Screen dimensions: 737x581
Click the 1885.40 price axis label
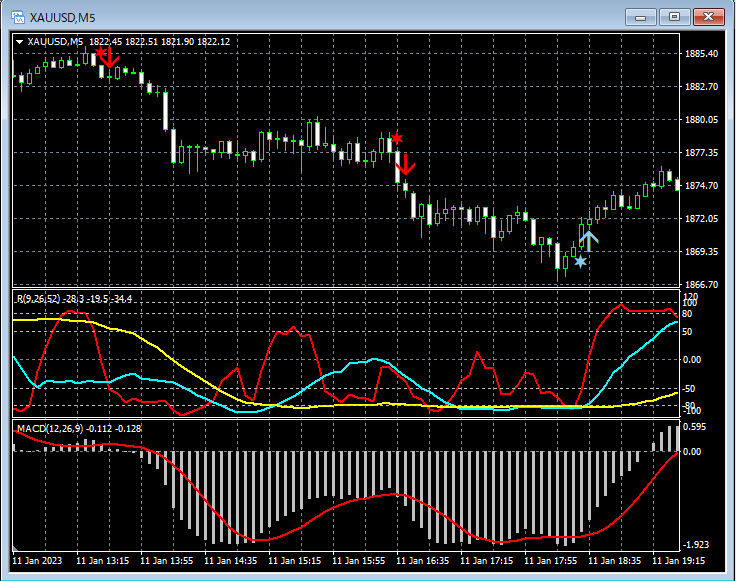(x=700, y=54)
